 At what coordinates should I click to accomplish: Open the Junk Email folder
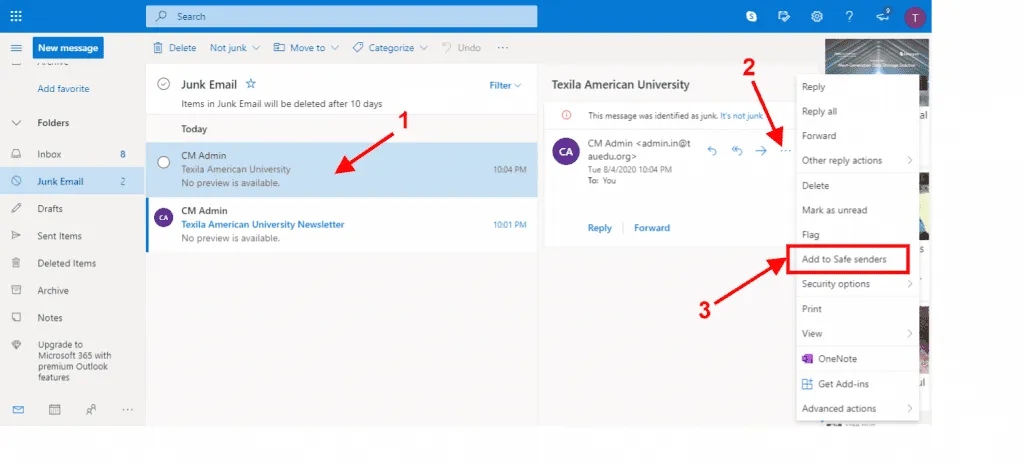coord(72,181)
